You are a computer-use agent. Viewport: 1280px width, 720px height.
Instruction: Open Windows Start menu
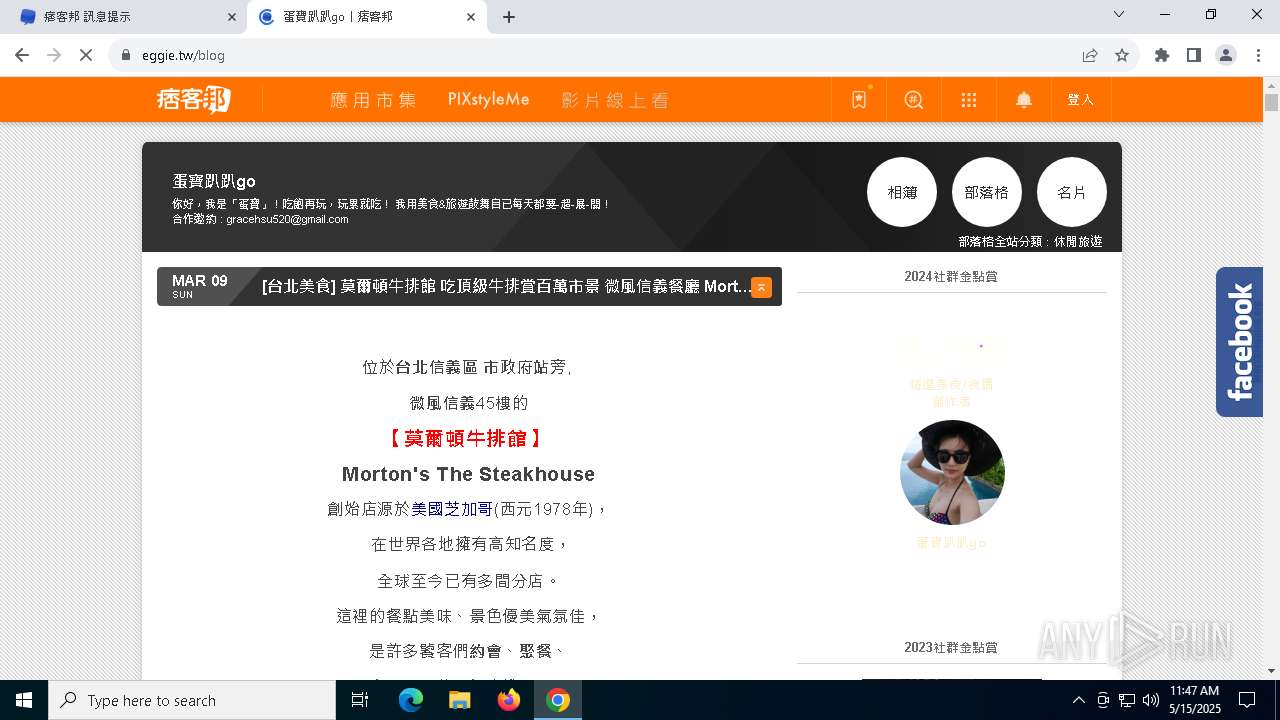click(24, 700)
